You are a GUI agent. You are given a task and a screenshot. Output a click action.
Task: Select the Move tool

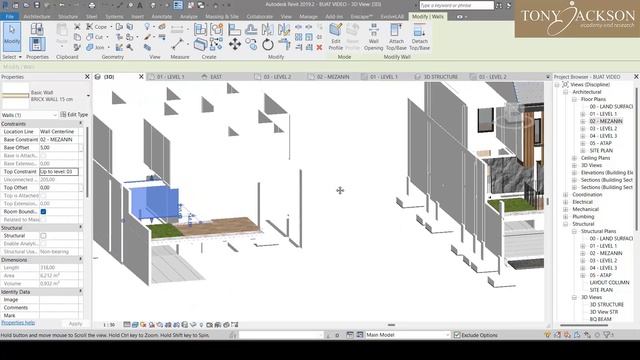click(235, 44)
